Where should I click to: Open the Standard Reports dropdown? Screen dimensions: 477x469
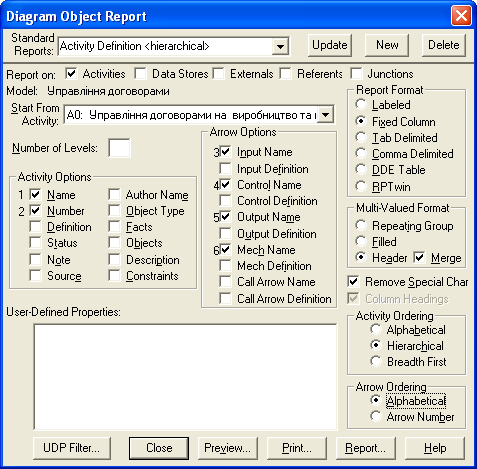coord(280,46)
